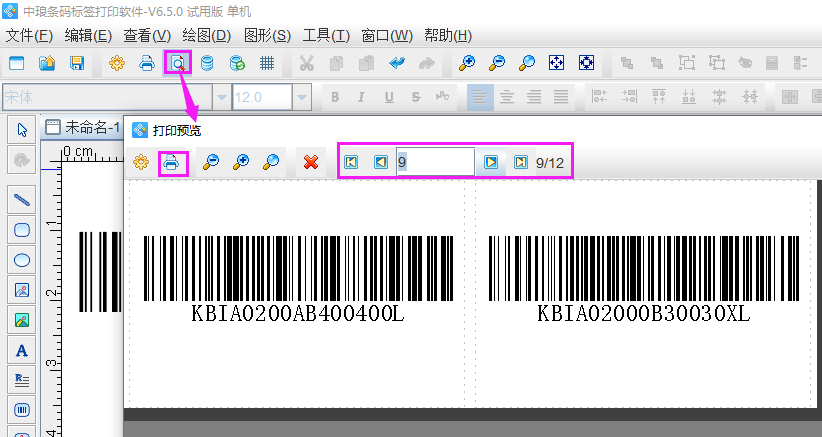Toggle italic formatting I
This screenshot has height=437, width=822.
pyautogui.click(x=361, y=97)
